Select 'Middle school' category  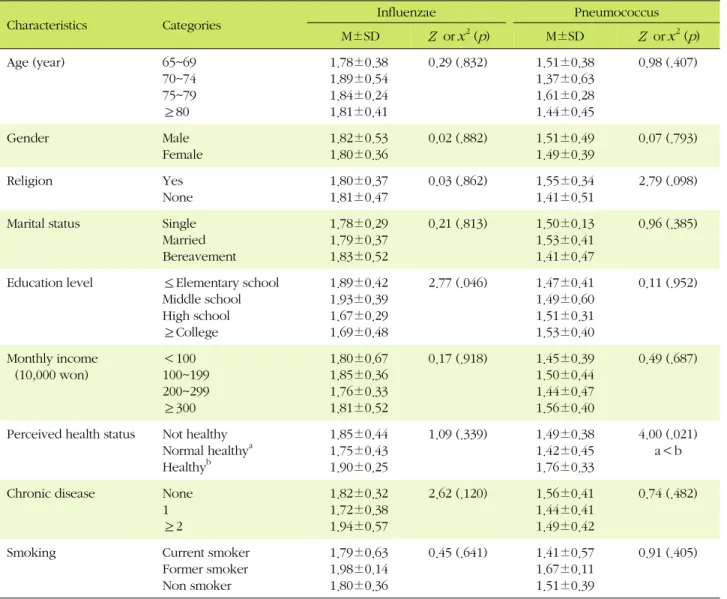click(202, 299)
